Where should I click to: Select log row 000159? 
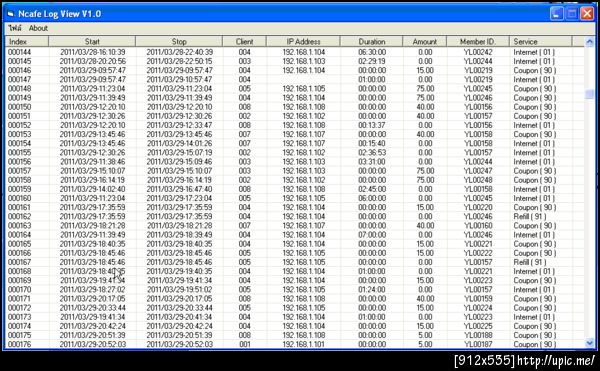(x=295, y=189)
